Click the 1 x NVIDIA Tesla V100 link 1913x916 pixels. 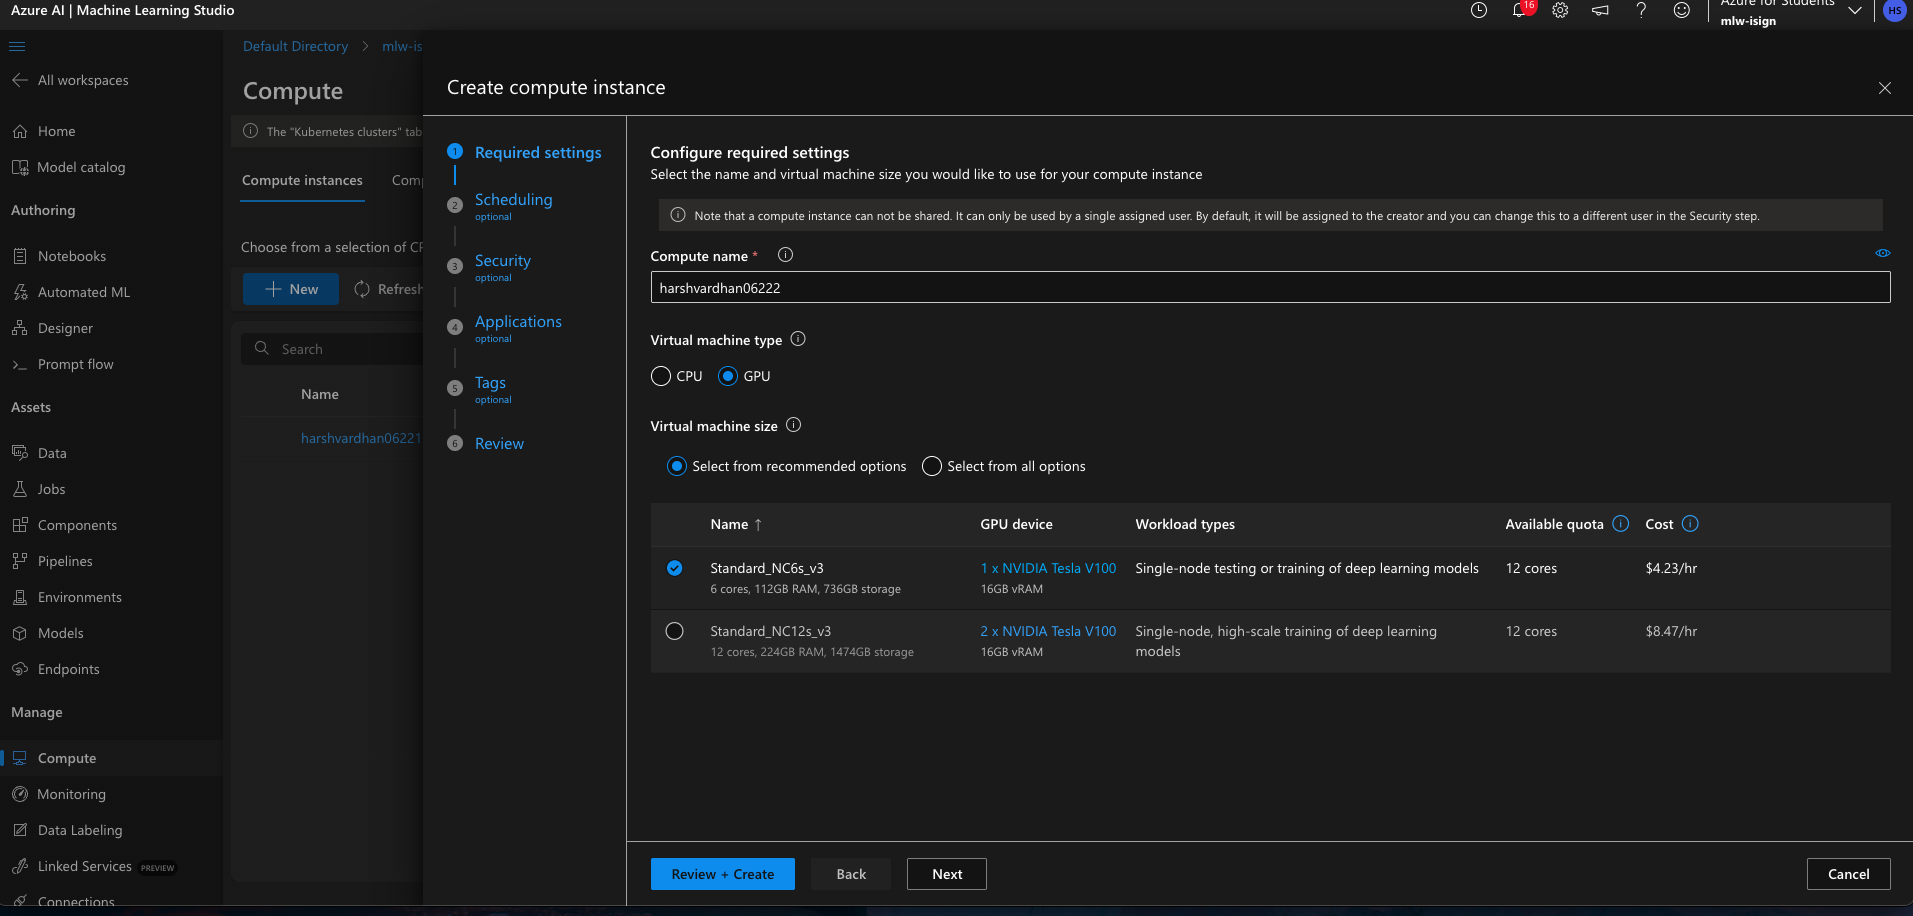point(1048,568)
